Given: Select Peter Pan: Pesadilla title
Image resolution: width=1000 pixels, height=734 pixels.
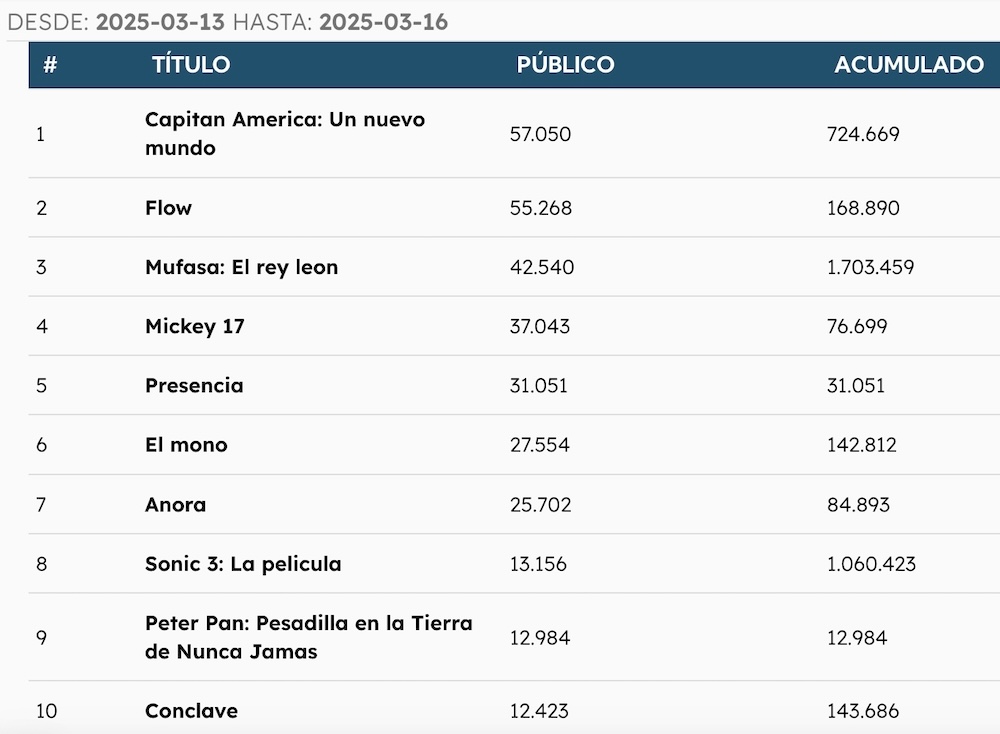Looking at the screenshot, I should 308,637.
